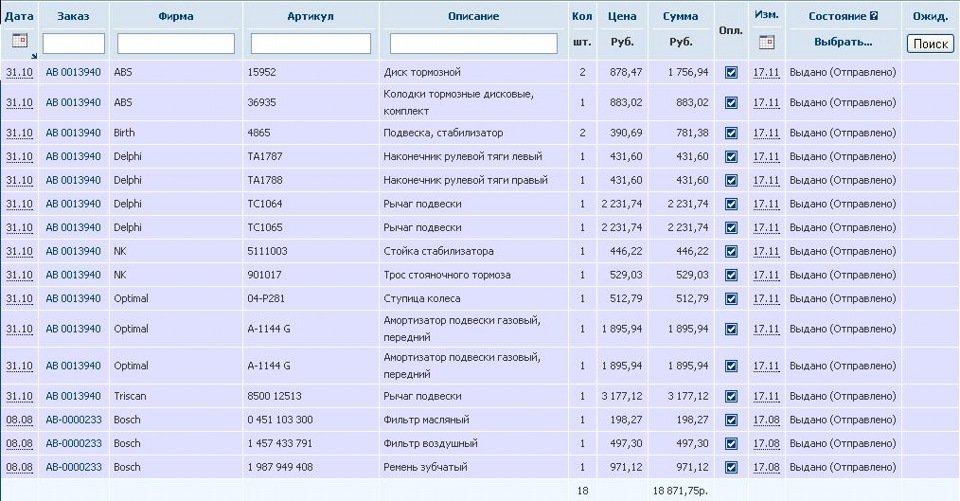Click the sort arrow below Дата calendar
Viewport: 960px width, 501px height.
33,56
